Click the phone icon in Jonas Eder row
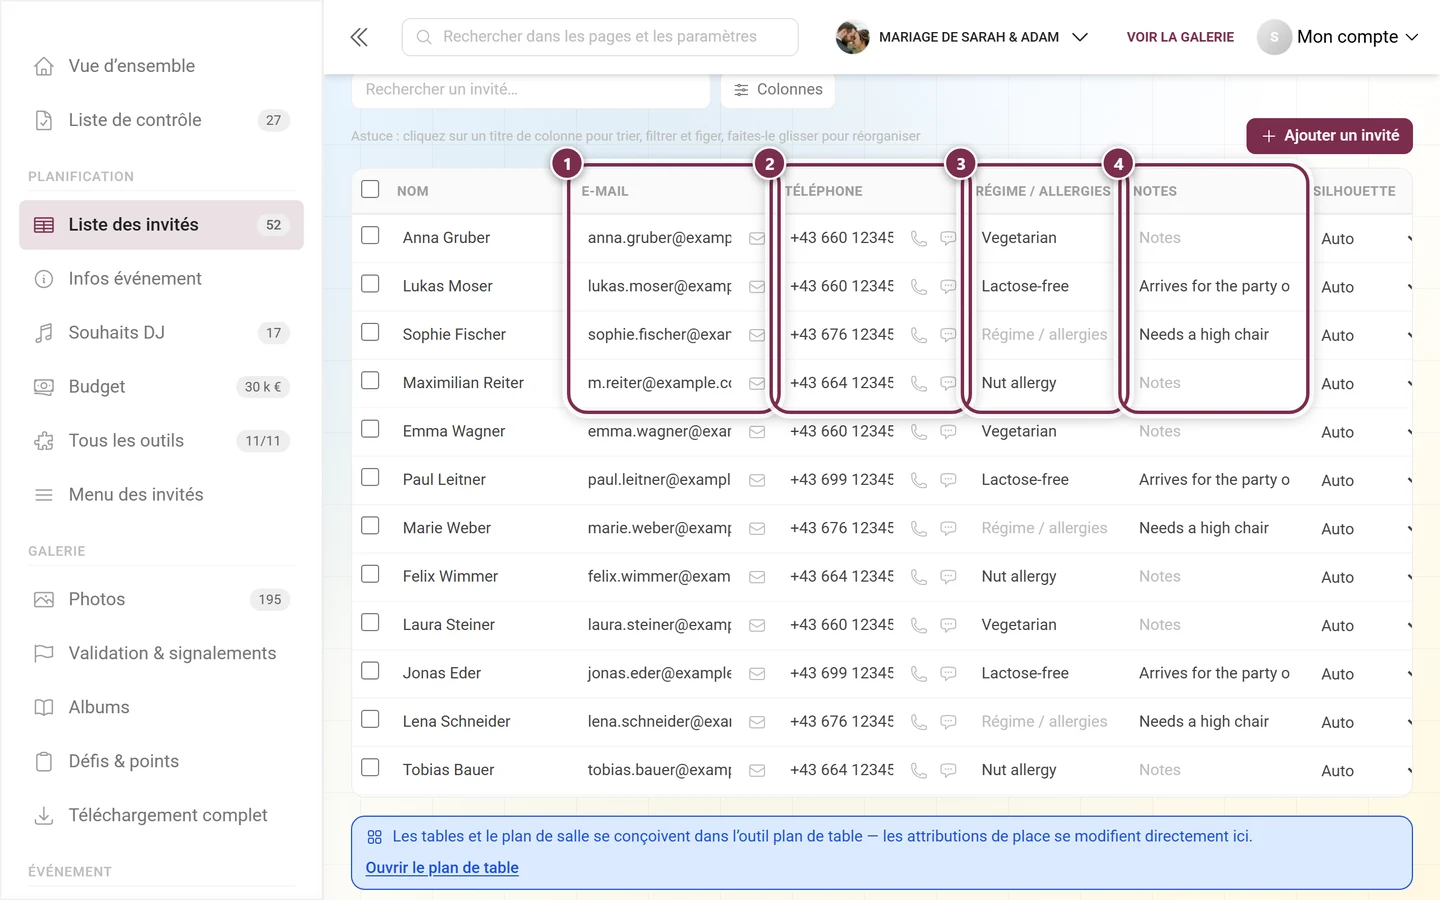This screenshot has height=900, width=1440. tap(918, 673)
